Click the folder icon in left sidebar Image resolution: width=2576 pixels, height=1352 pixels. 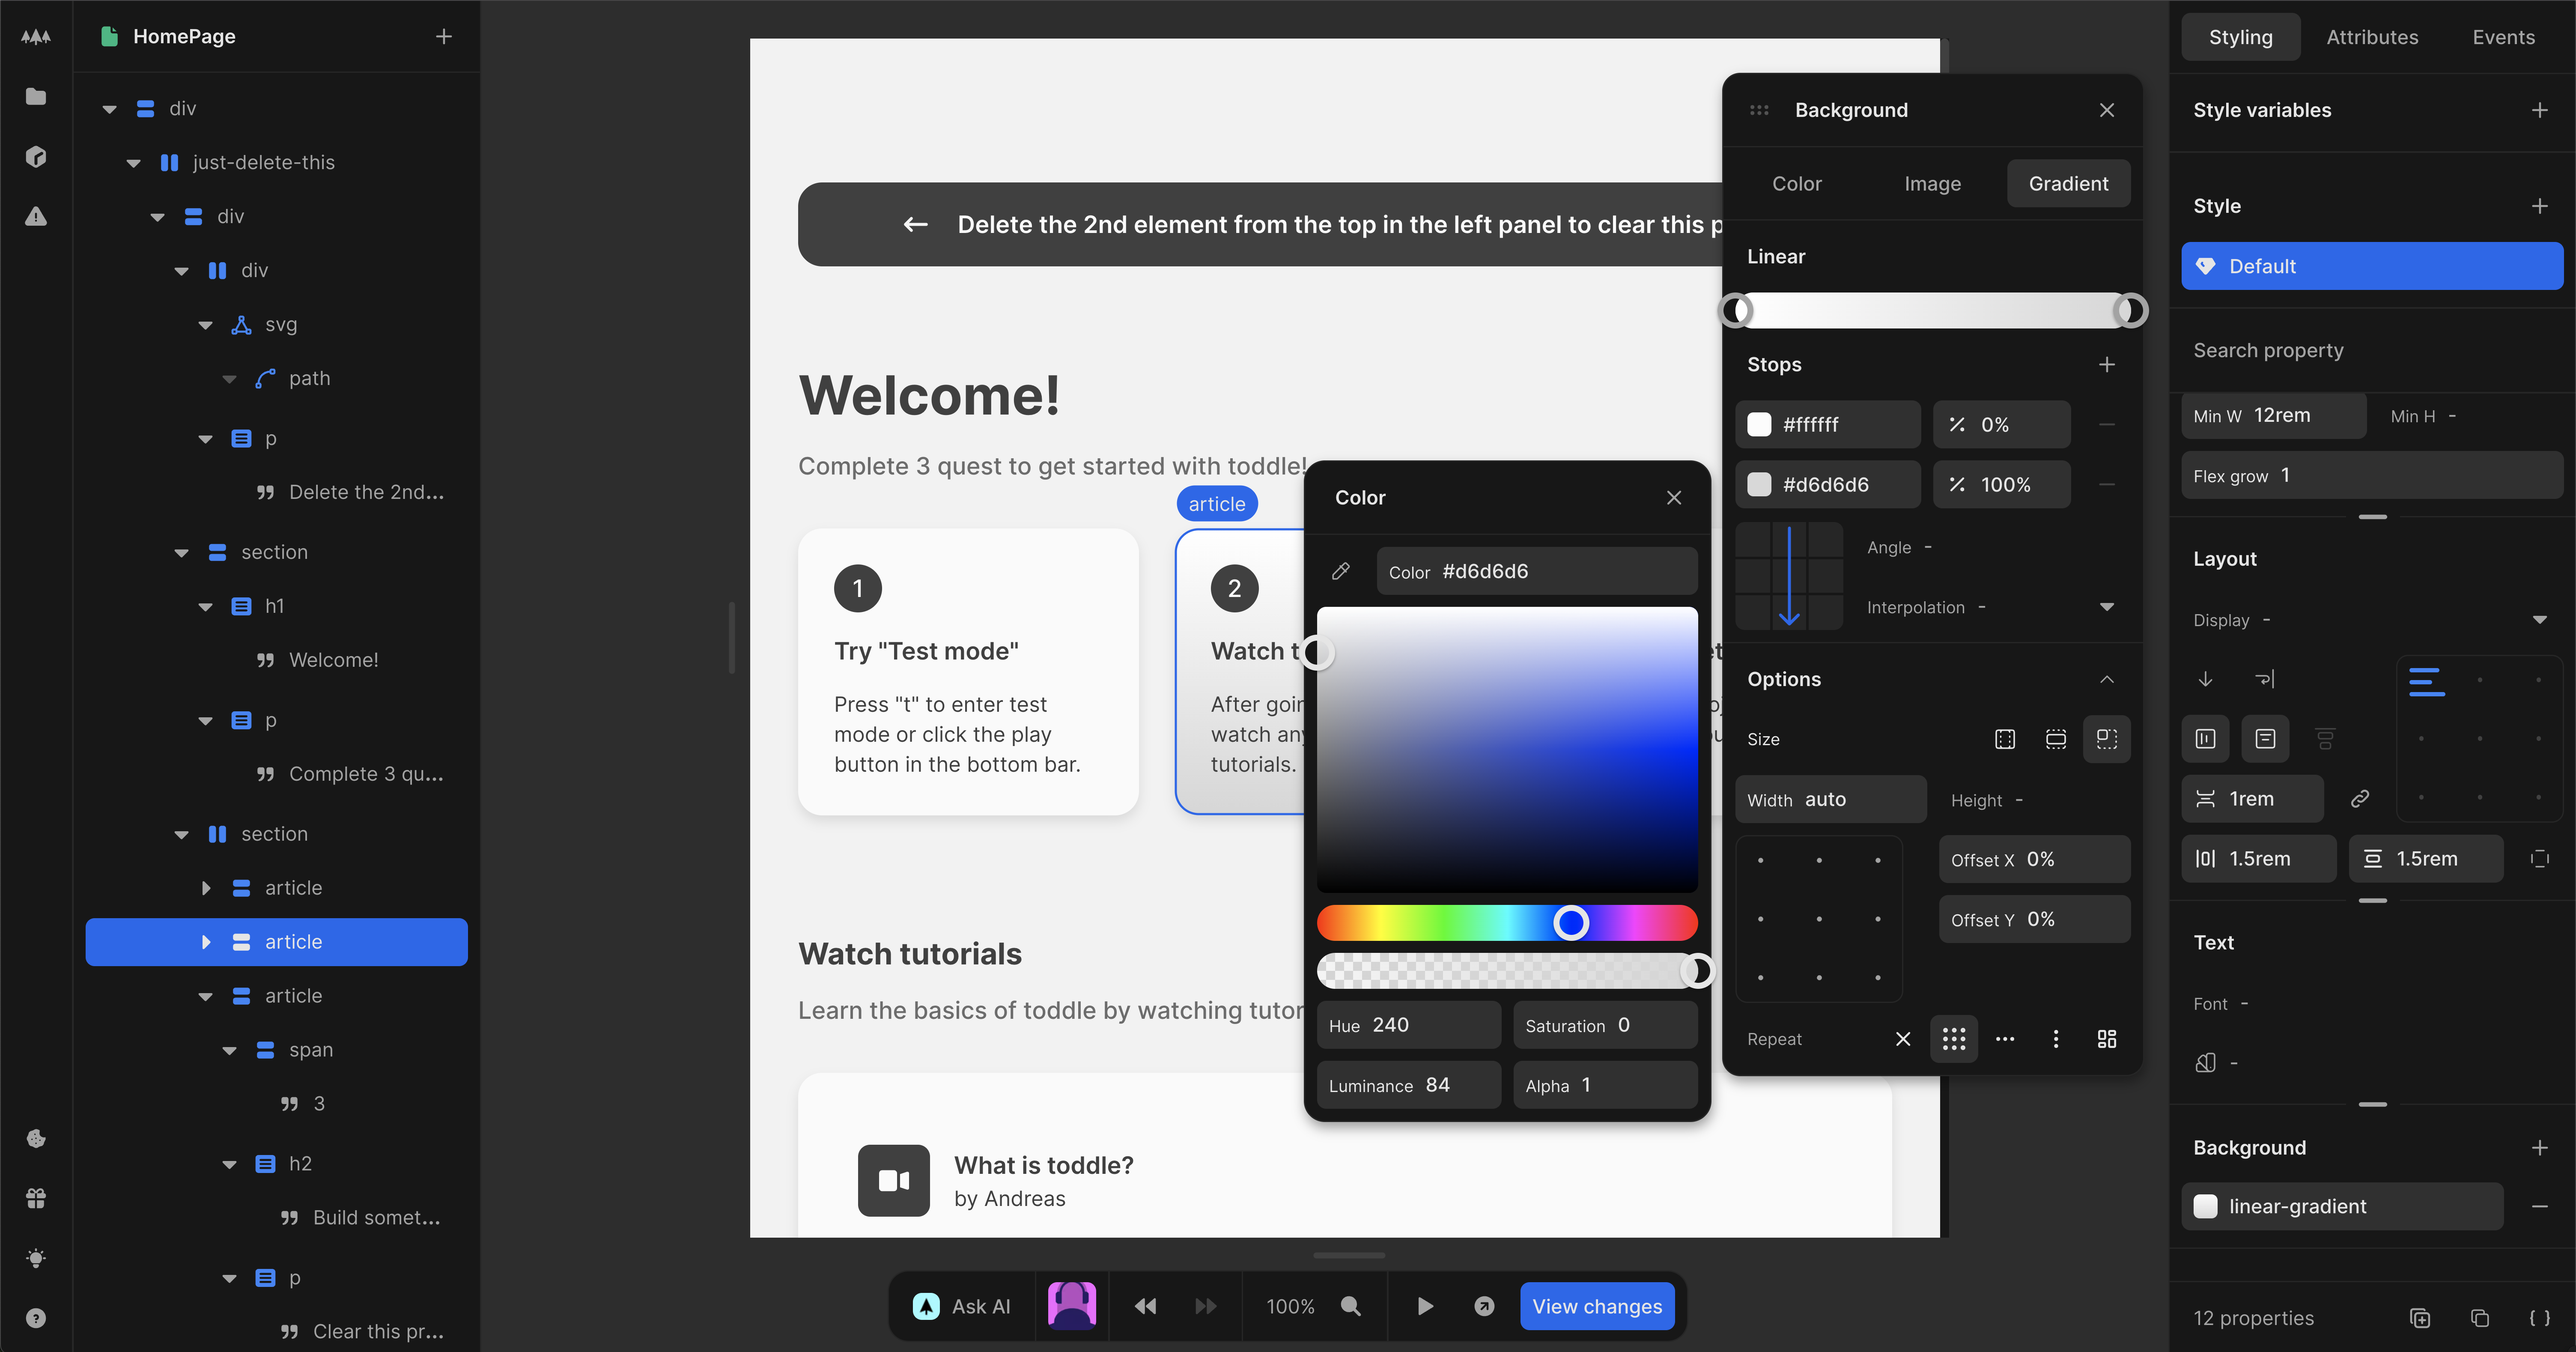pos(36,96)
